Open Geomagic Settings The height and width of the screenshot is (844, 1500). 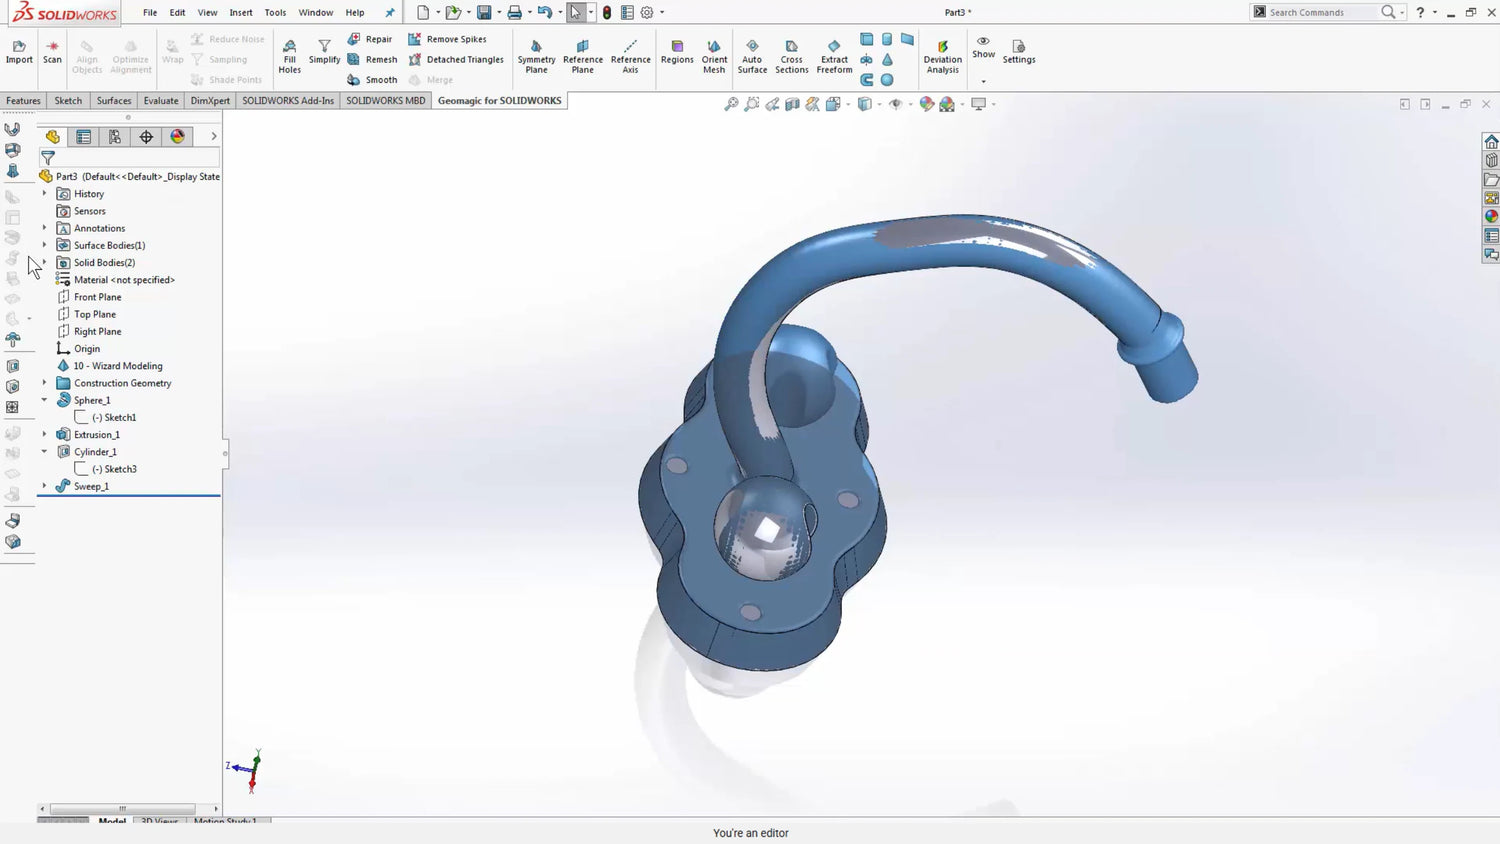pos(1018,52)
